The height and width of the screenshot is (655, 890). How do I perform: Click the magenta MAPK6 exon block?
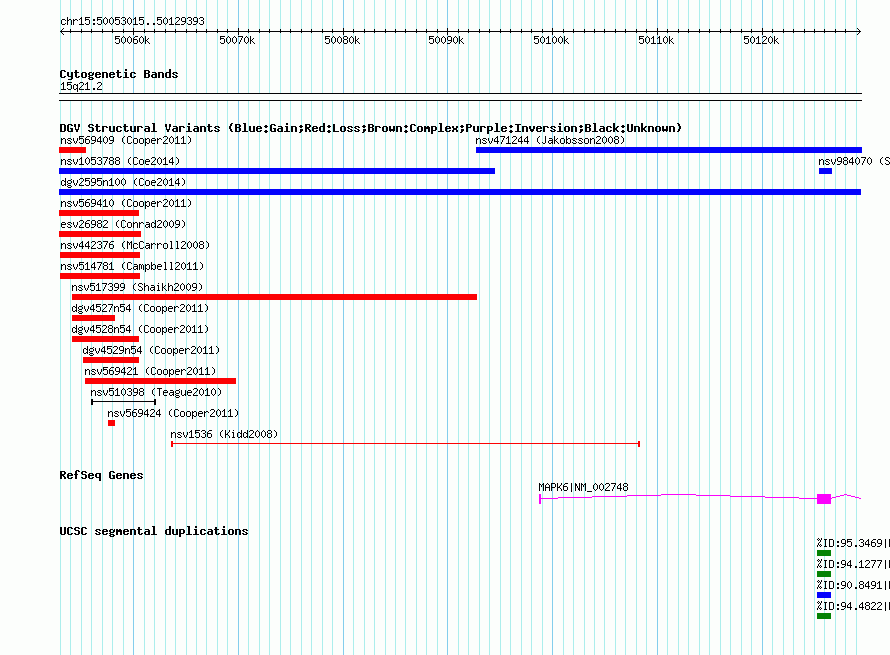tap(824, 499)
